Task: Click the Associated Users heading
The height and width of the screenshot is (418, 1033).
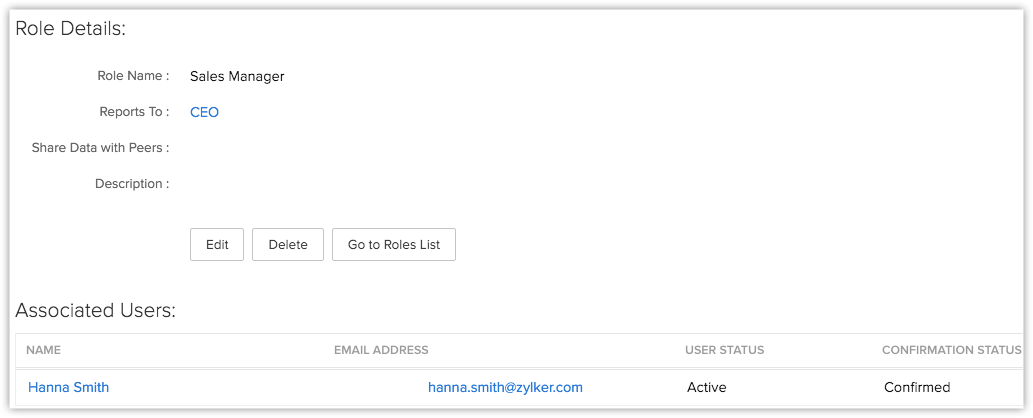Action: 95,311
